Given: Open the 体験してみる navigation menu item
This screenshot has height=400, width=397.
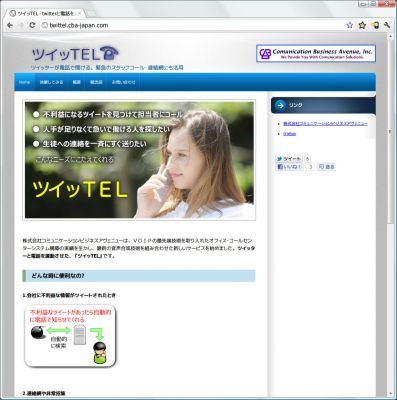Looking at the screenshot, I should pyautogui.click(x=51, y=82).
